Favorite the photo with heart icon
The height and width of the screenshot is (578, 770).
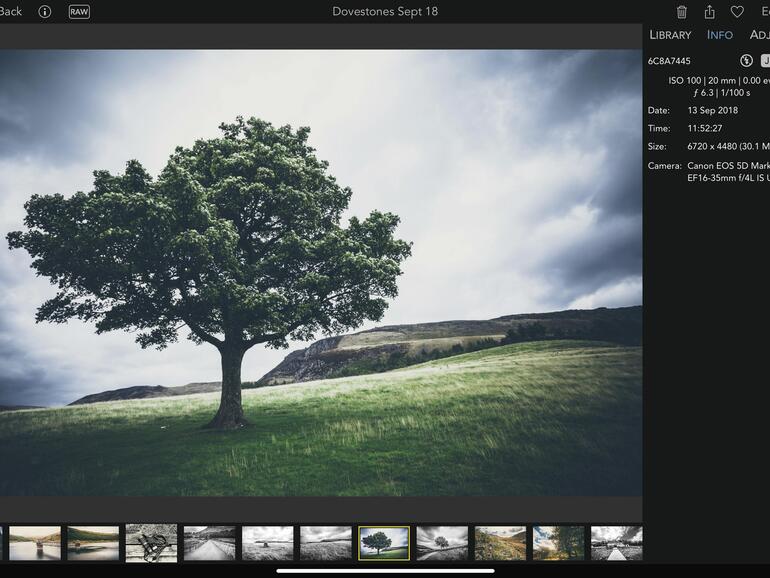click(737, 12)
